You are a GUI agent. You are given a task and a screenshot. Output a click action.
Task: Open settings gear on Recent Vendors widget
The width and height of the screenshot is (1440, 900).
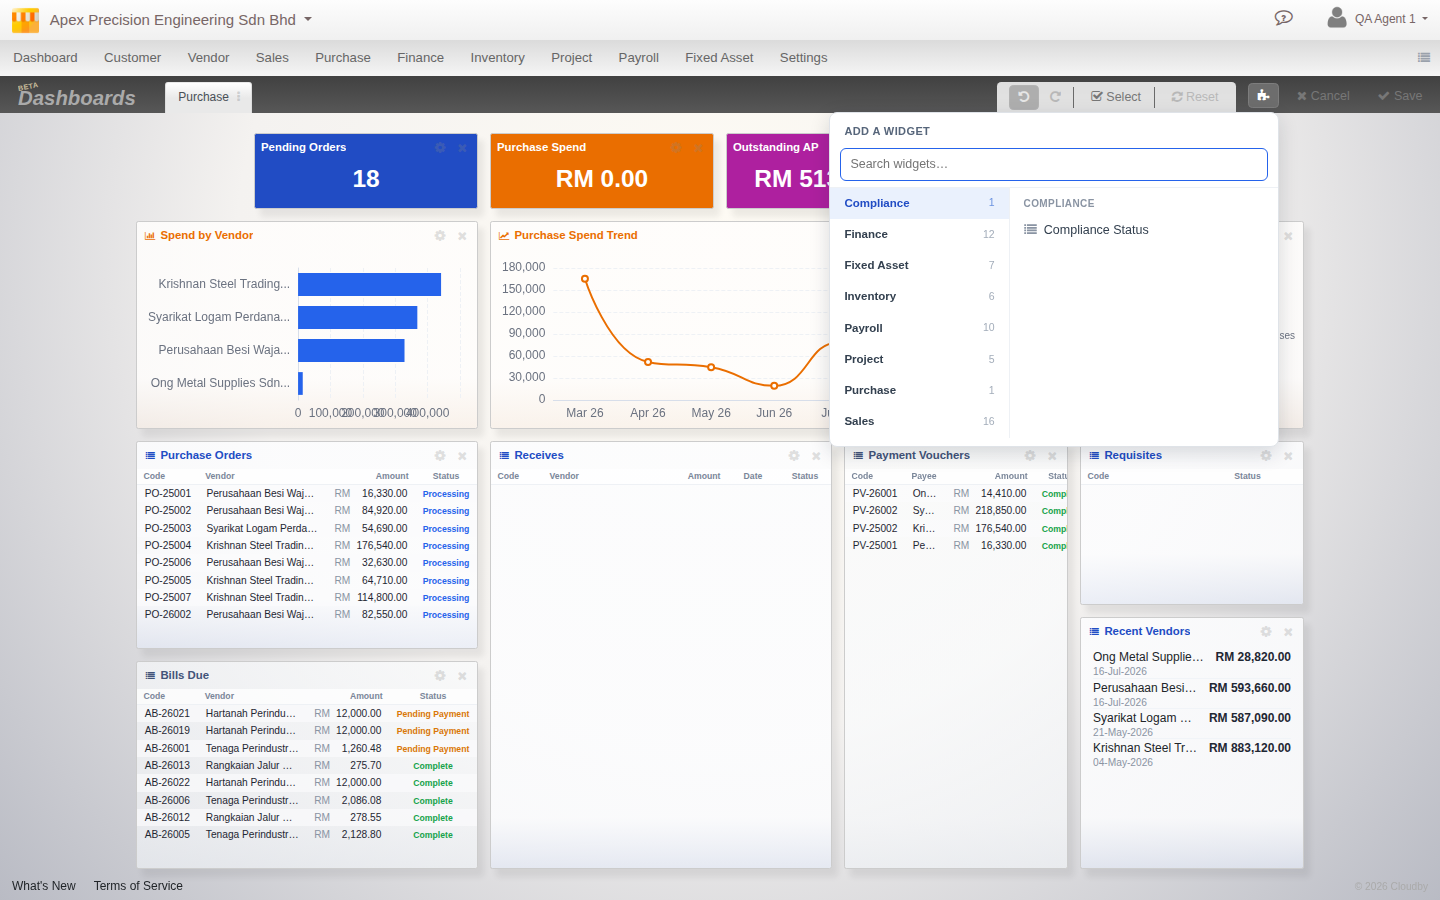pyautogui.click(x=1266, y=632)
